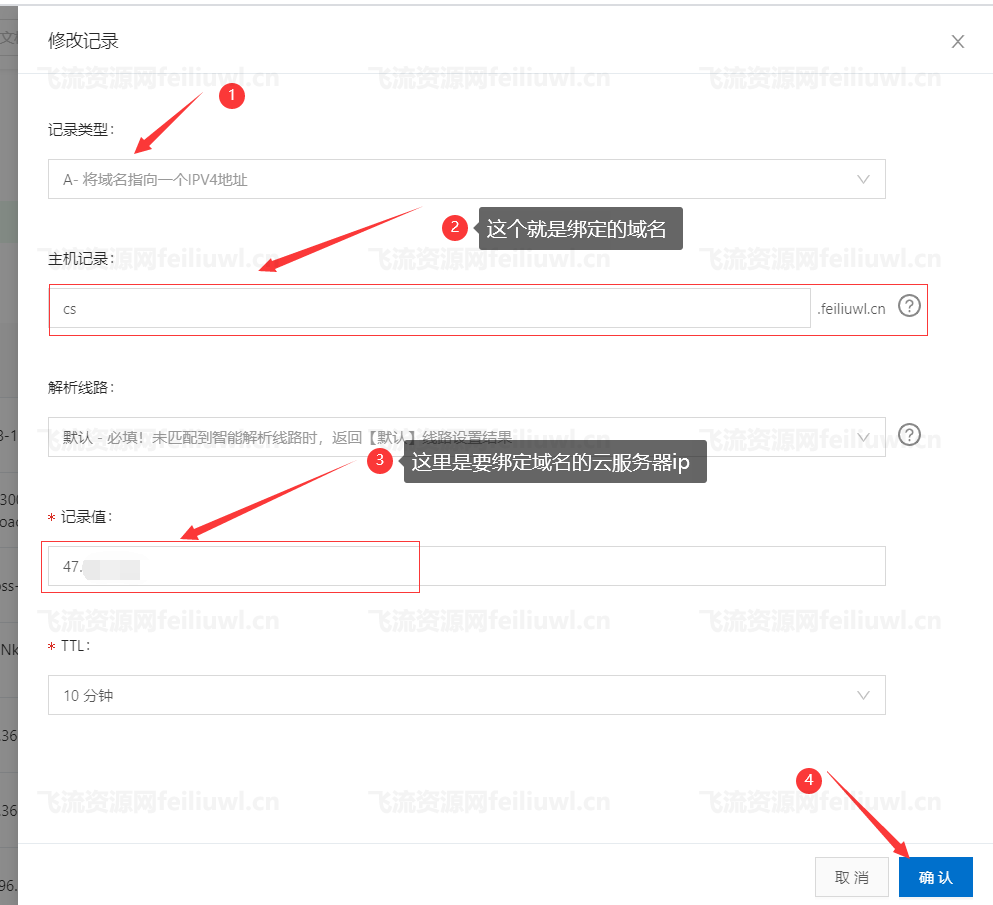Click the chevron in the record type field
993x905 pixels.
pos(863,179)
